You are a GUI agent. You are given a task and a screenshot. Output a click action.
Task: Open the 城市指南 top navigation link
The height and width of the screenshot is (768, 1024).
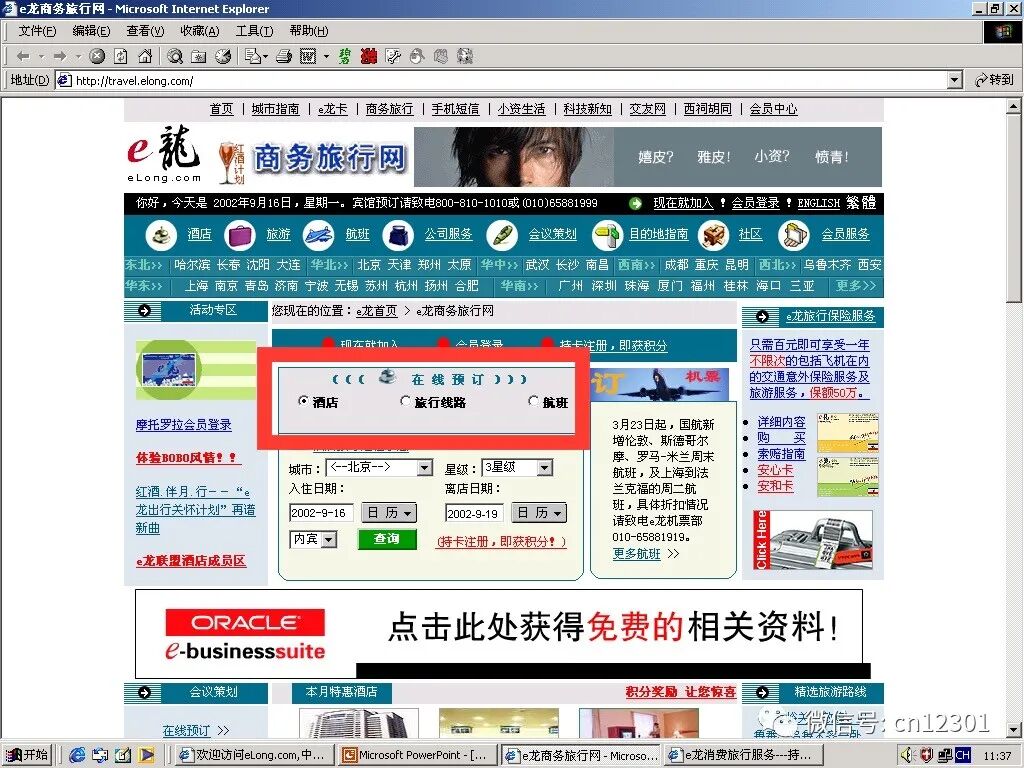click(x=276, y=109)
